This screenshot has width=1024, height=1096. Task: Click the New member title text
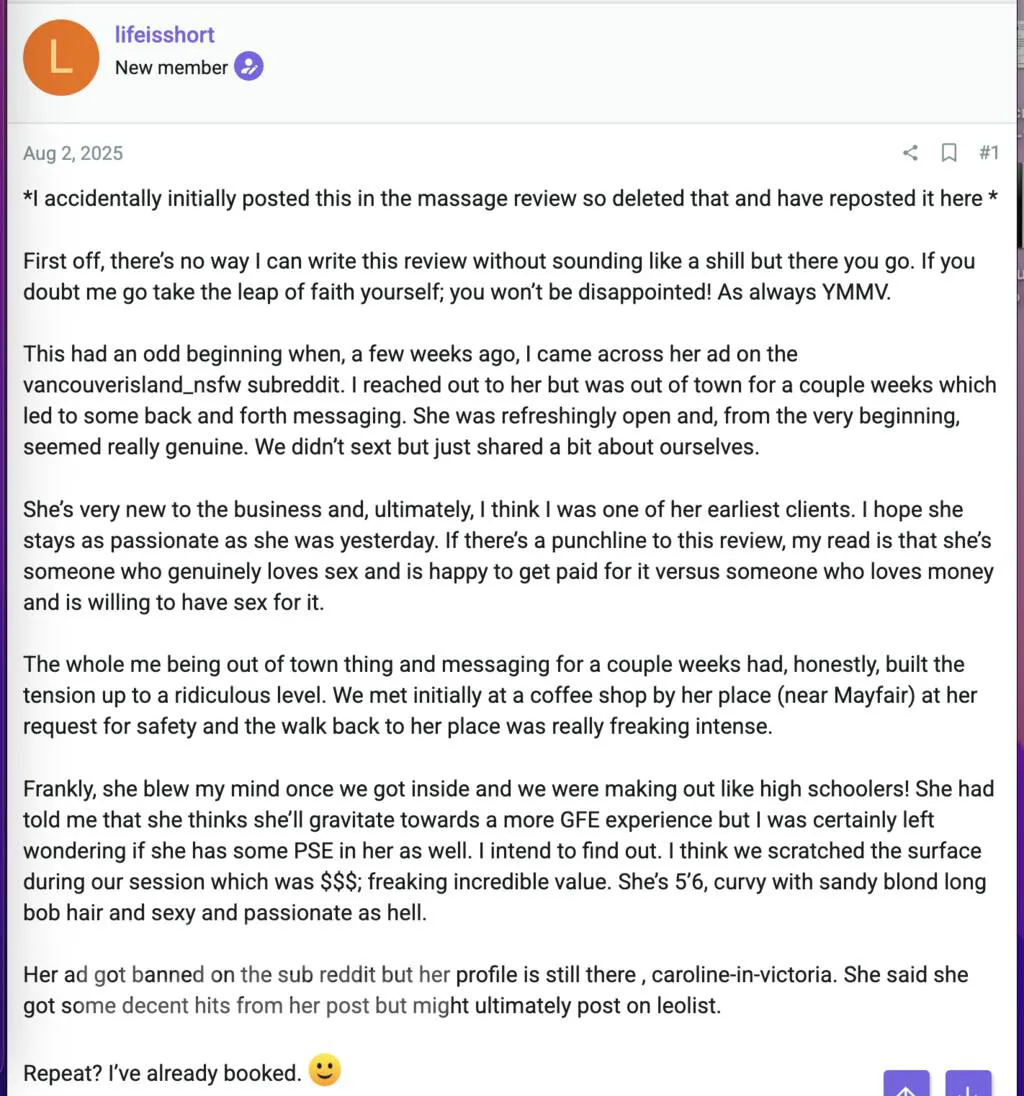[x=171, y=68]
